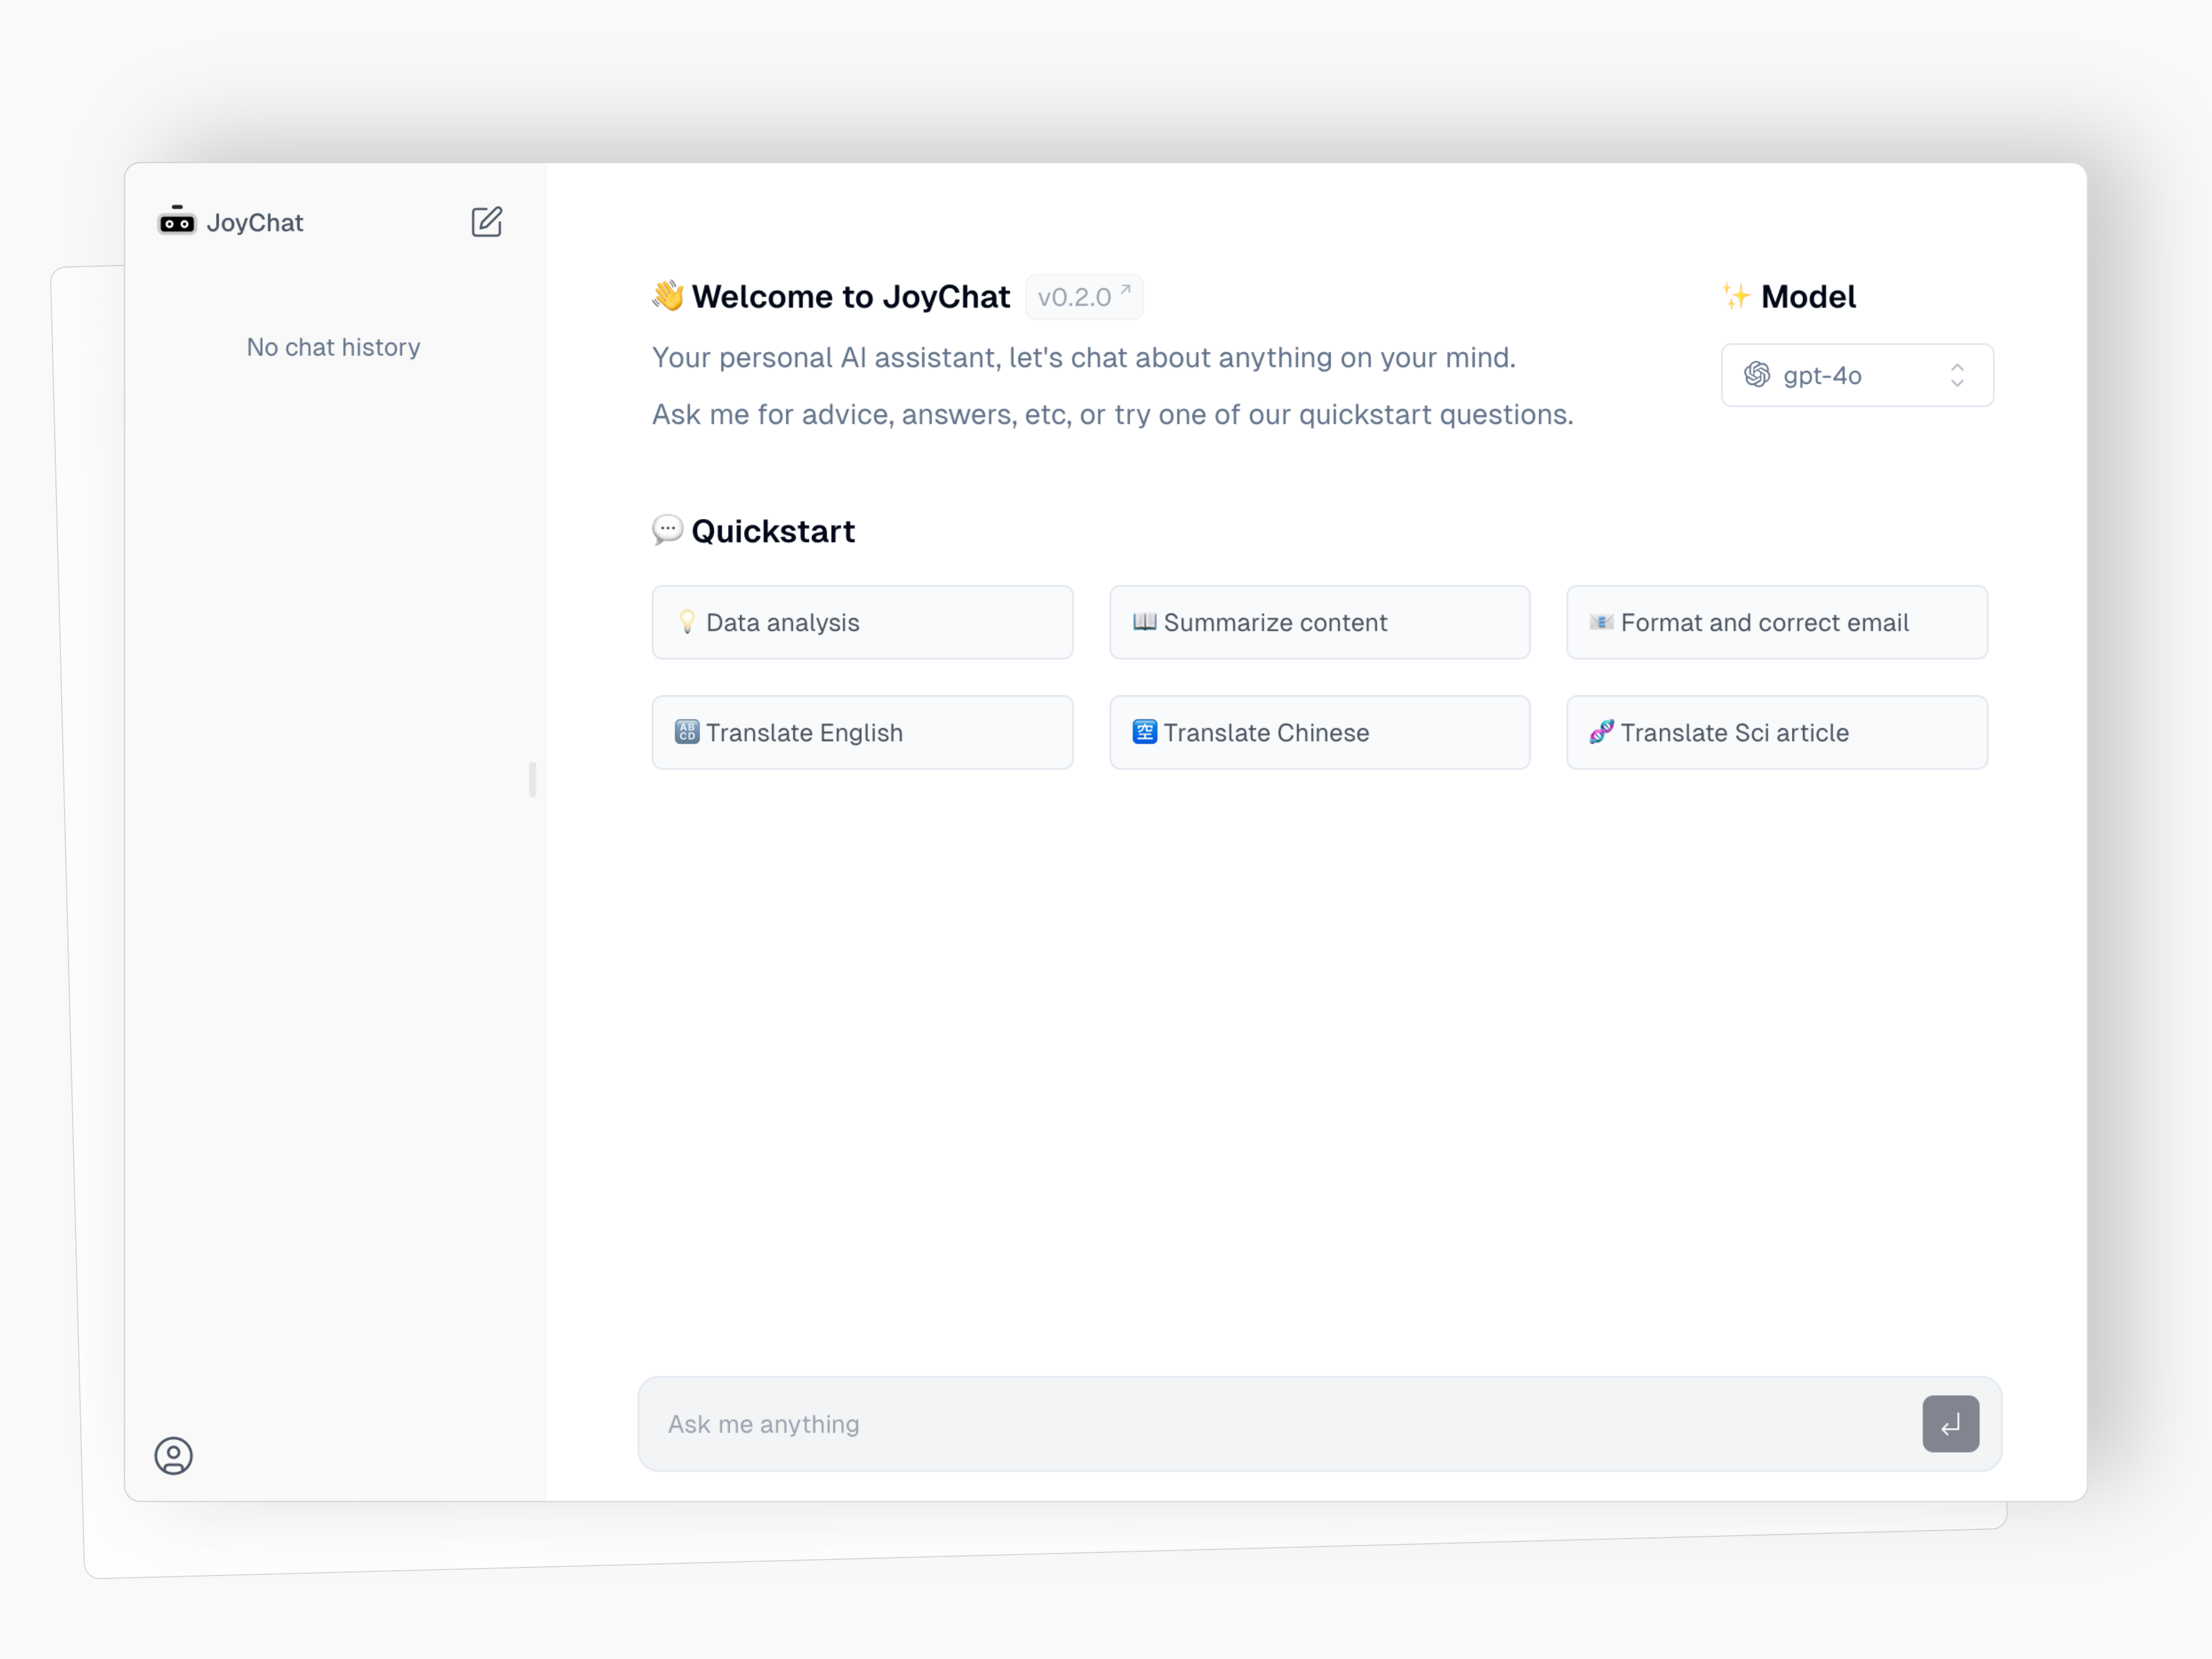
Task: Click the DNA icon on Translate Sci article
Action: coord(1601,732)
